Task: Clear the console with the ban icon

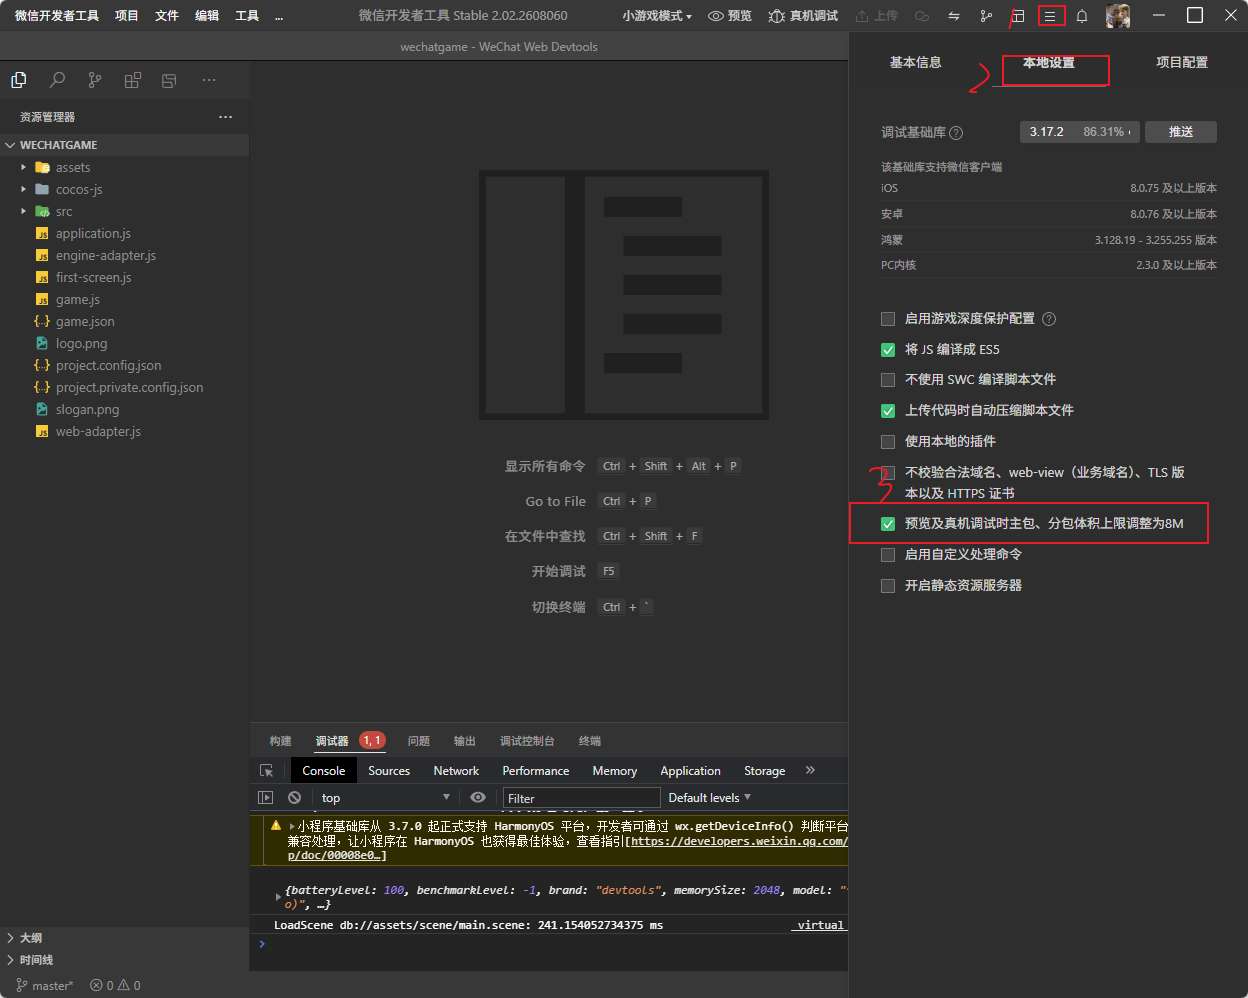Action: [x=294, y=798]
